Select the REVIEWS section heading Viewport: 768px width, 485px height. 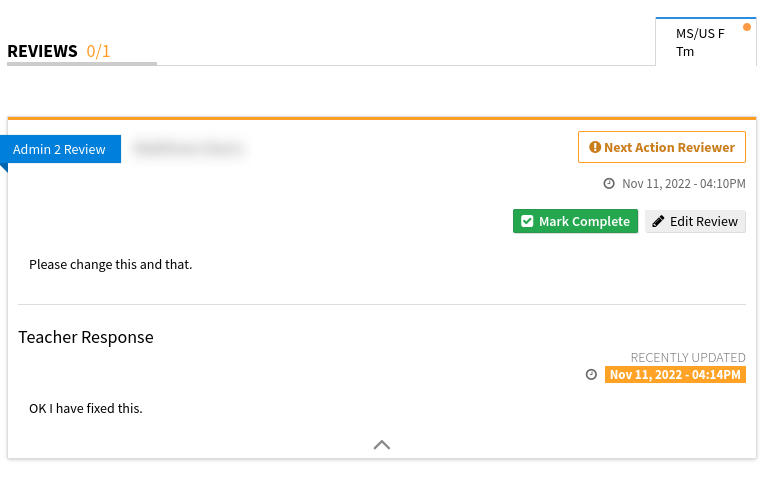(x=42, y=51)
